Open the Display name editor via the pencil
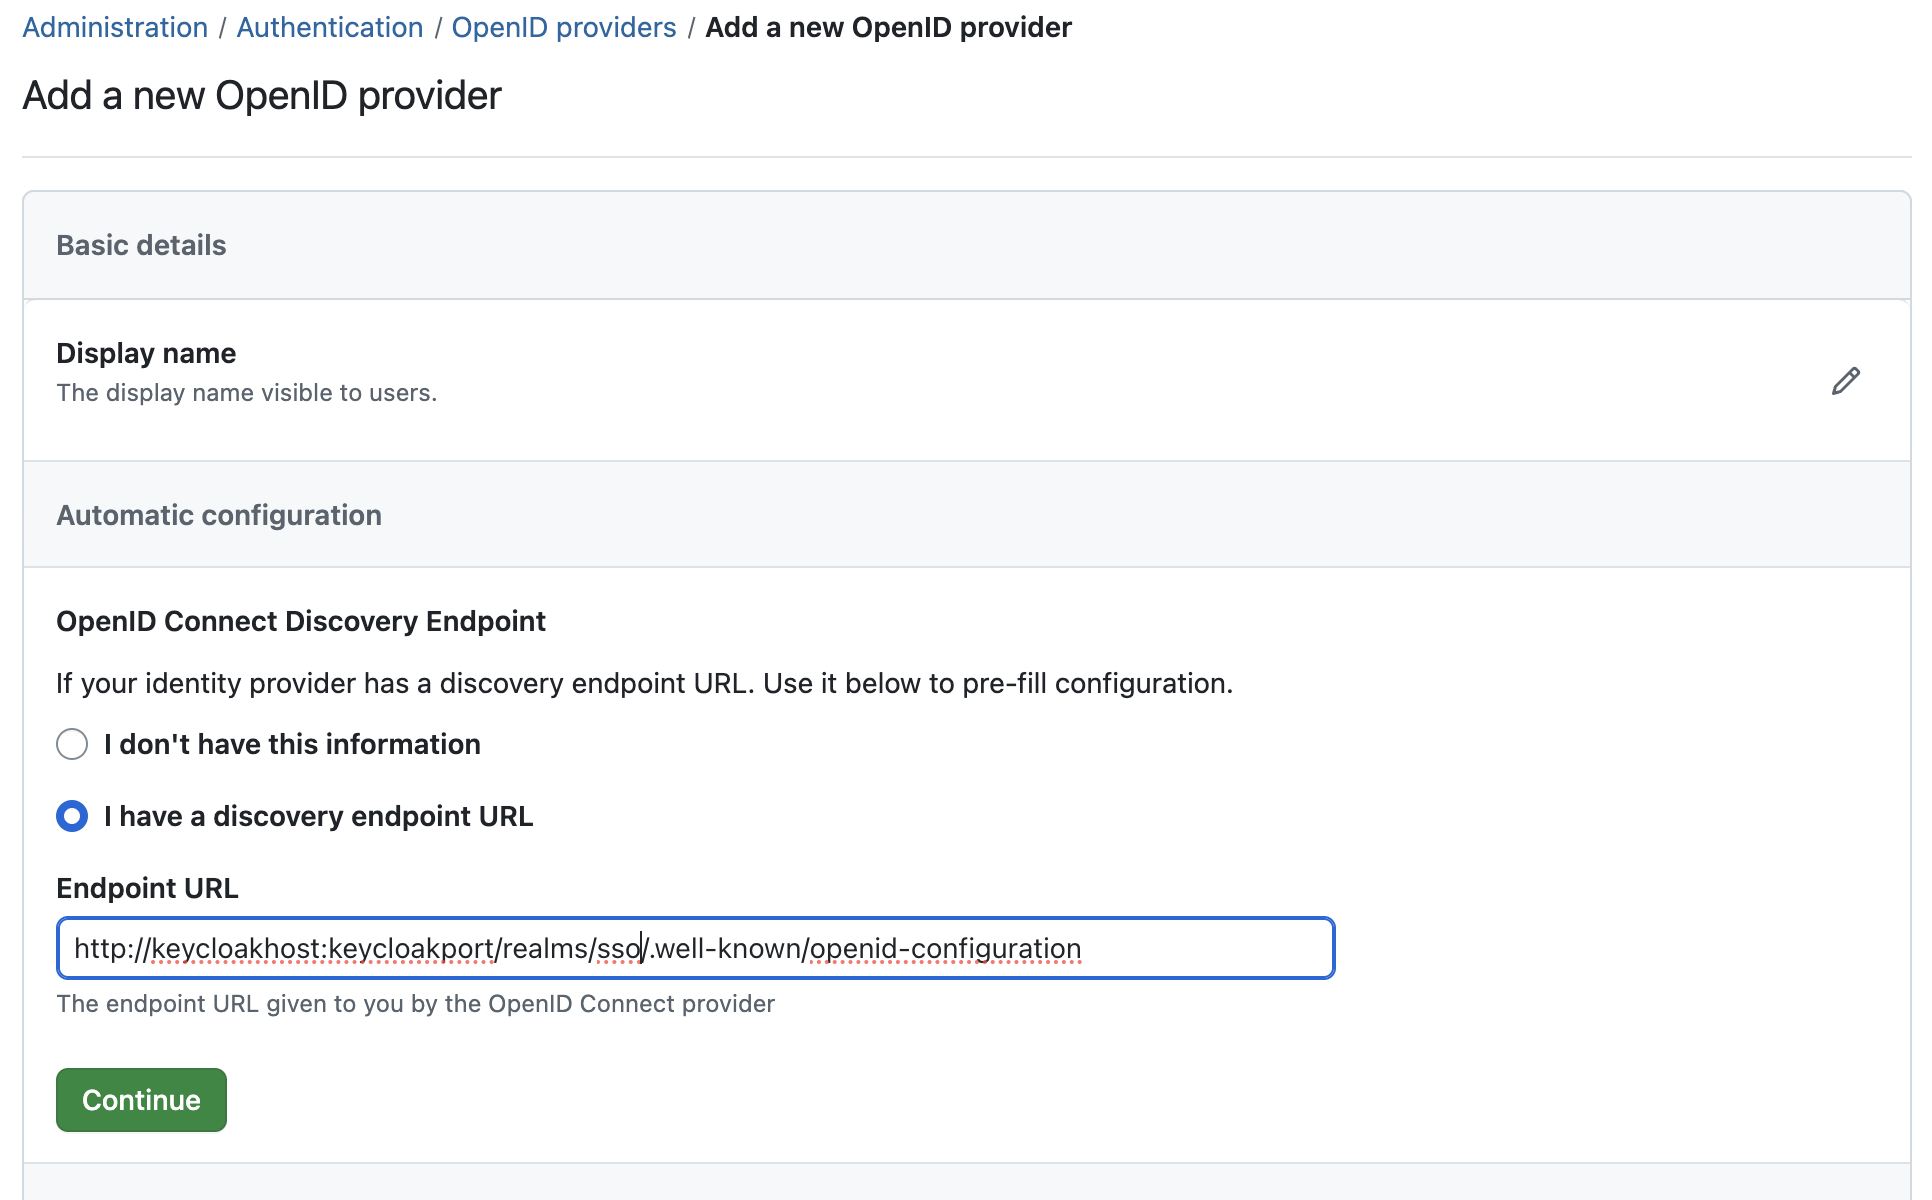This screenshot has height=1200, width=1932. coord(1845,381)
